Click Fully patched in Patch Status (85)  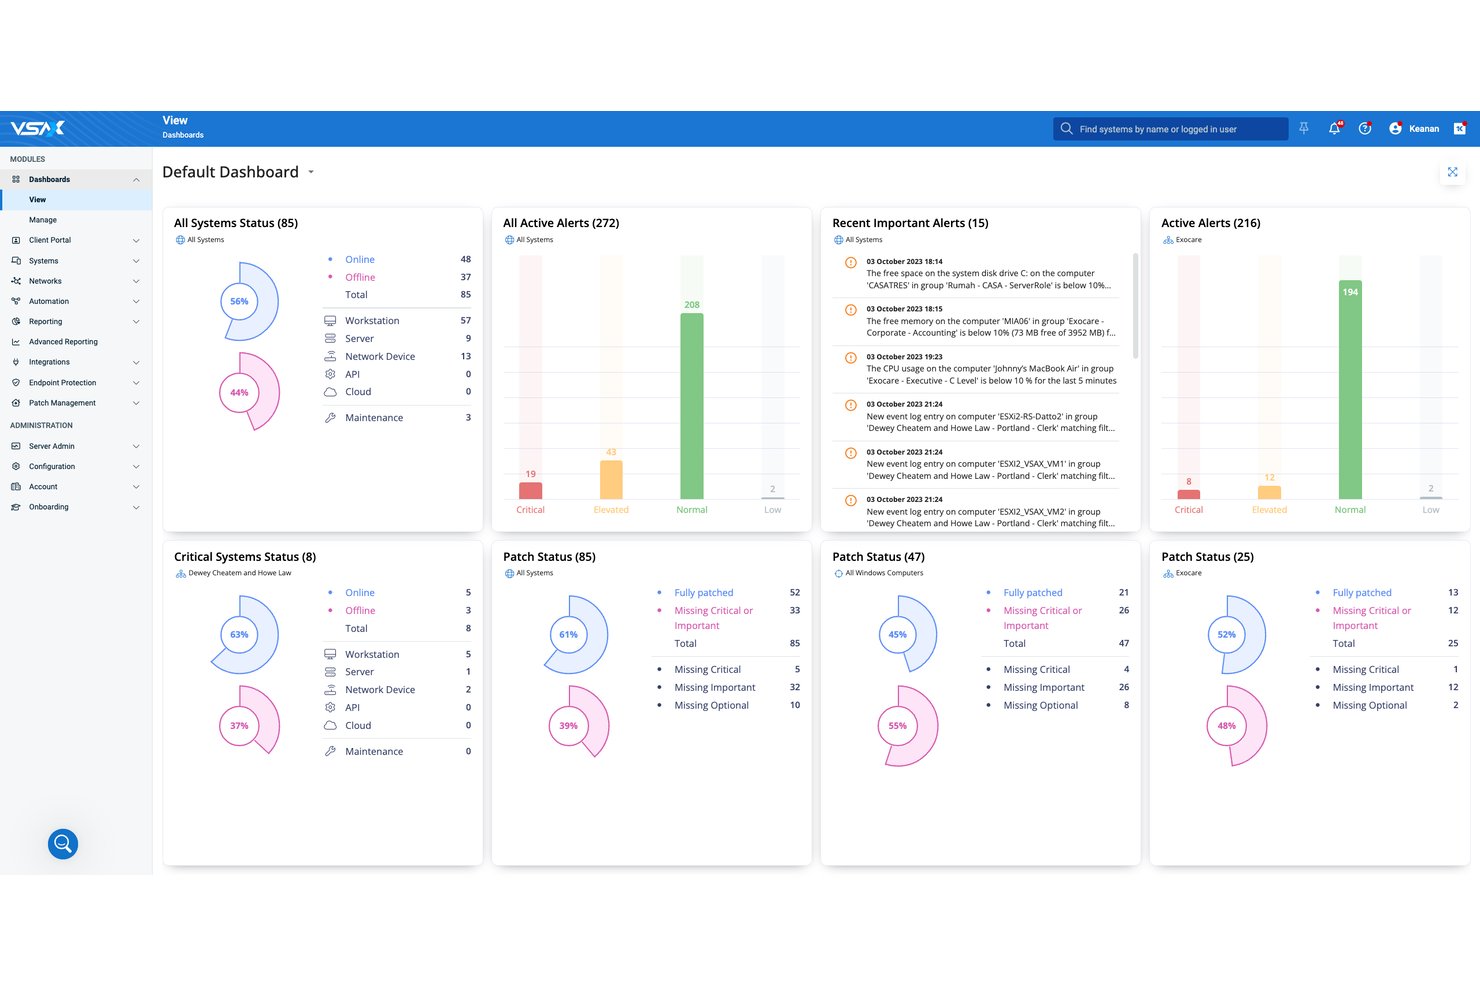[x=704, y=593]
